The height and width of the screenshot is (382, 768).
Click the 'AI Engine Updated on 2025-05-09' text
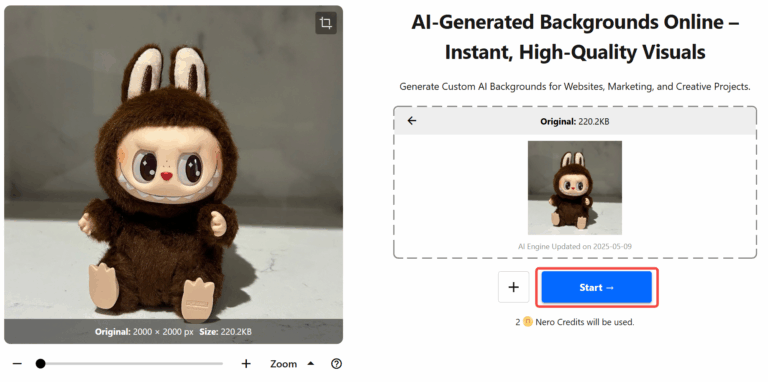pos(575,246)
